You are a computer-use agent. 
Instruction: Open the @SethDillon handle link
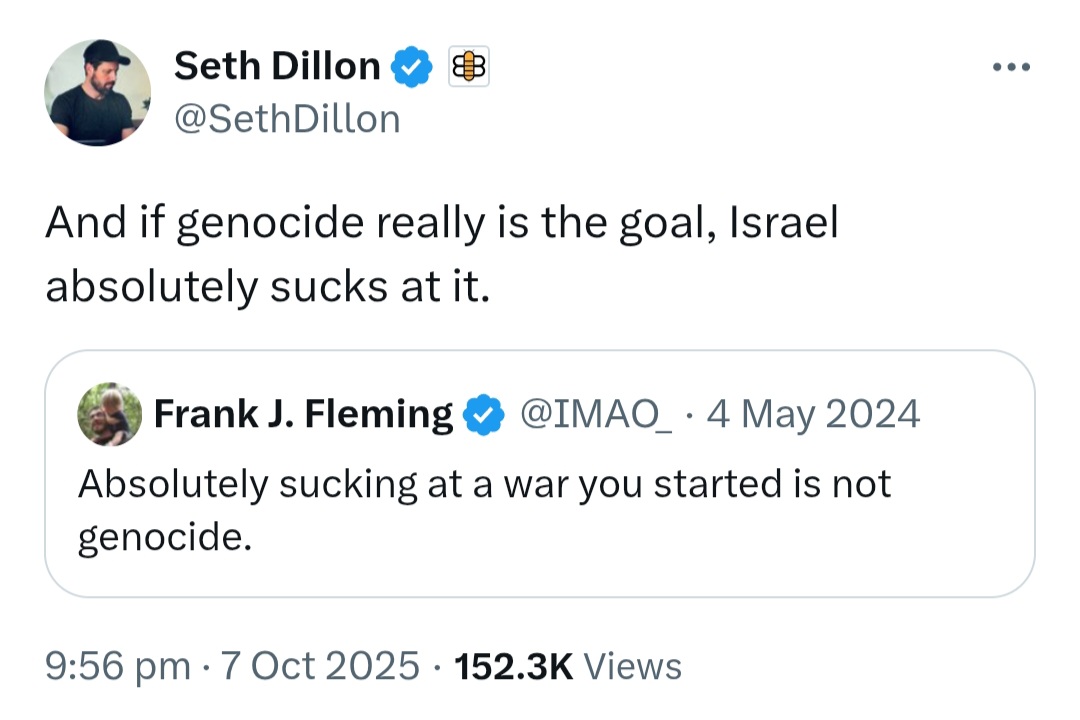pyautogui.click(x=287, y=119)
